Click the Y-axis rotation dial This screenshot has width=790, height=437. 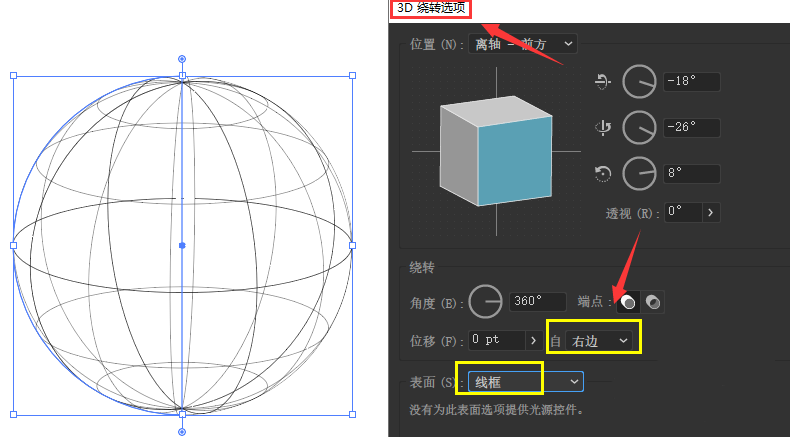coord(639,128)
